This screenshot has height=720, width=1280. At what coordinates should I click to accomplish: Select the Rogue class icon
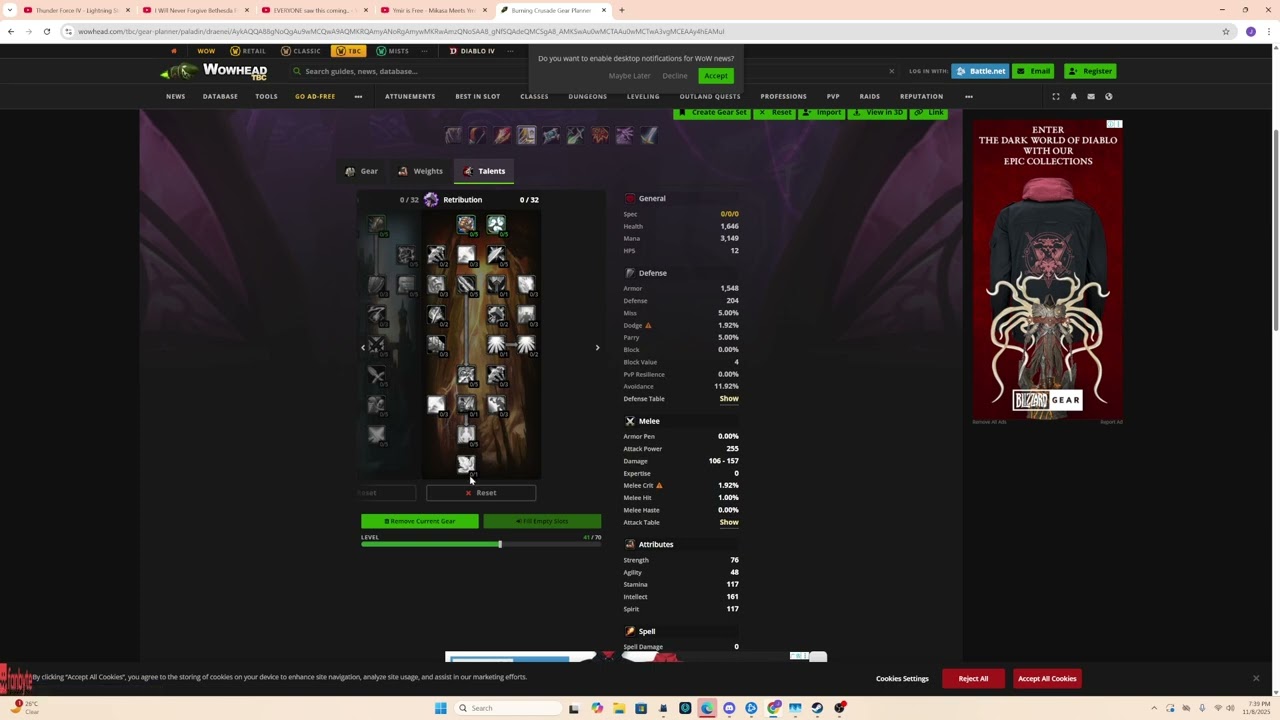pos(575,135)
